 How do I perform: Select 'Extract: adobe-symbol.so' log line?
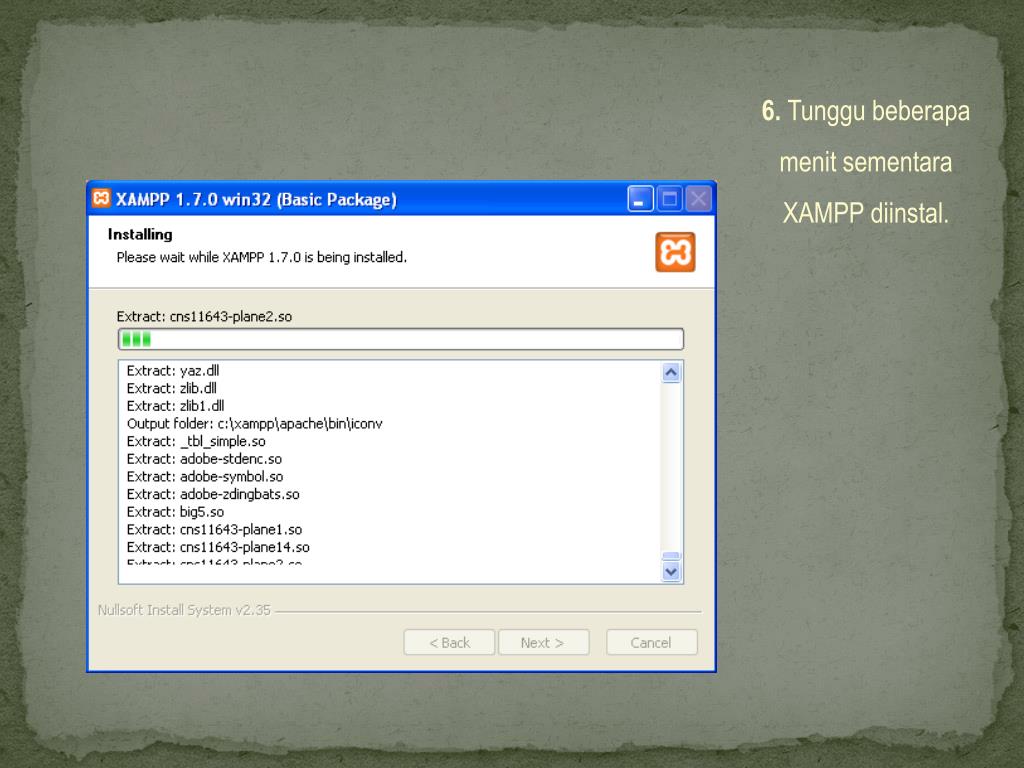point(205,476)
